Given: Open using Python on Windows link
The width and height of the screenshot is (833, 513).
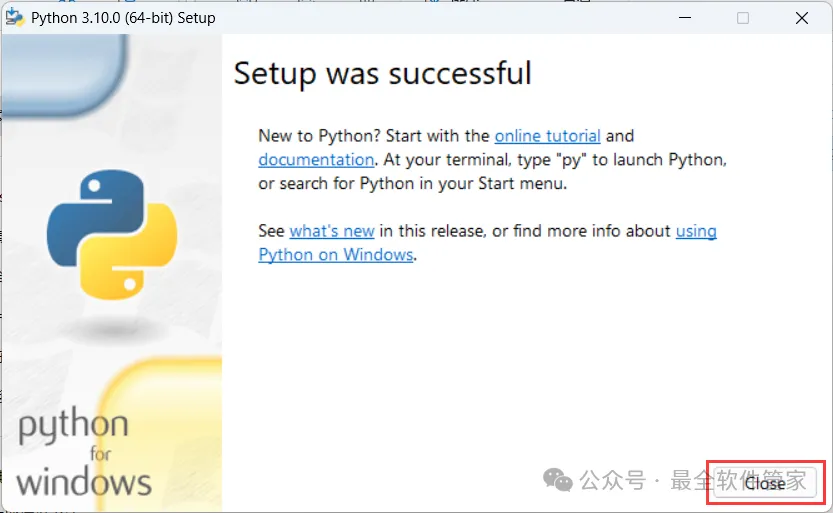Looking at the screenshot, I should [x=336, y=255].
